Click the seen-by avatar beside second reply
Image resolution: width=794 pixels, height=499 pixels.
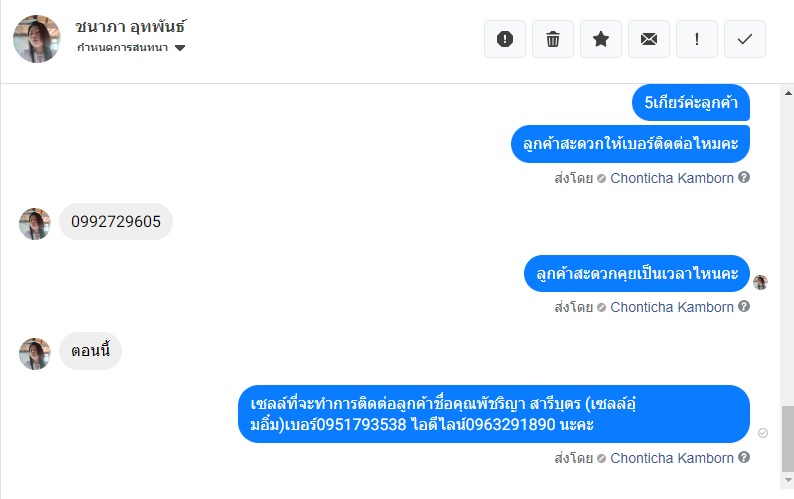tap(760, 282)
